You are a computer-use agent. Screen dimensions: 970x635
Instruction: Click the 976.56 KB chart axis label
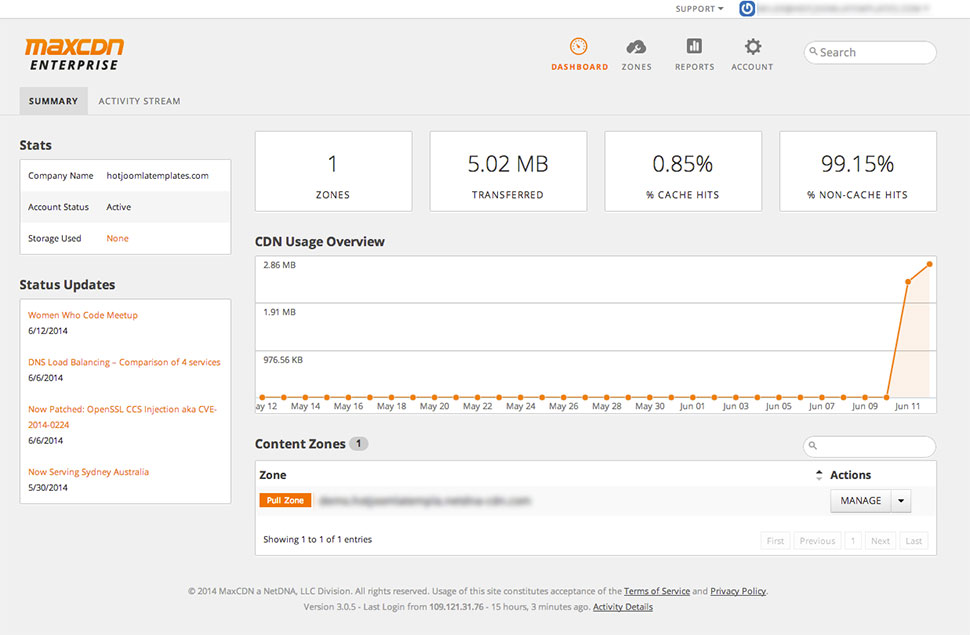click(283, 360)
